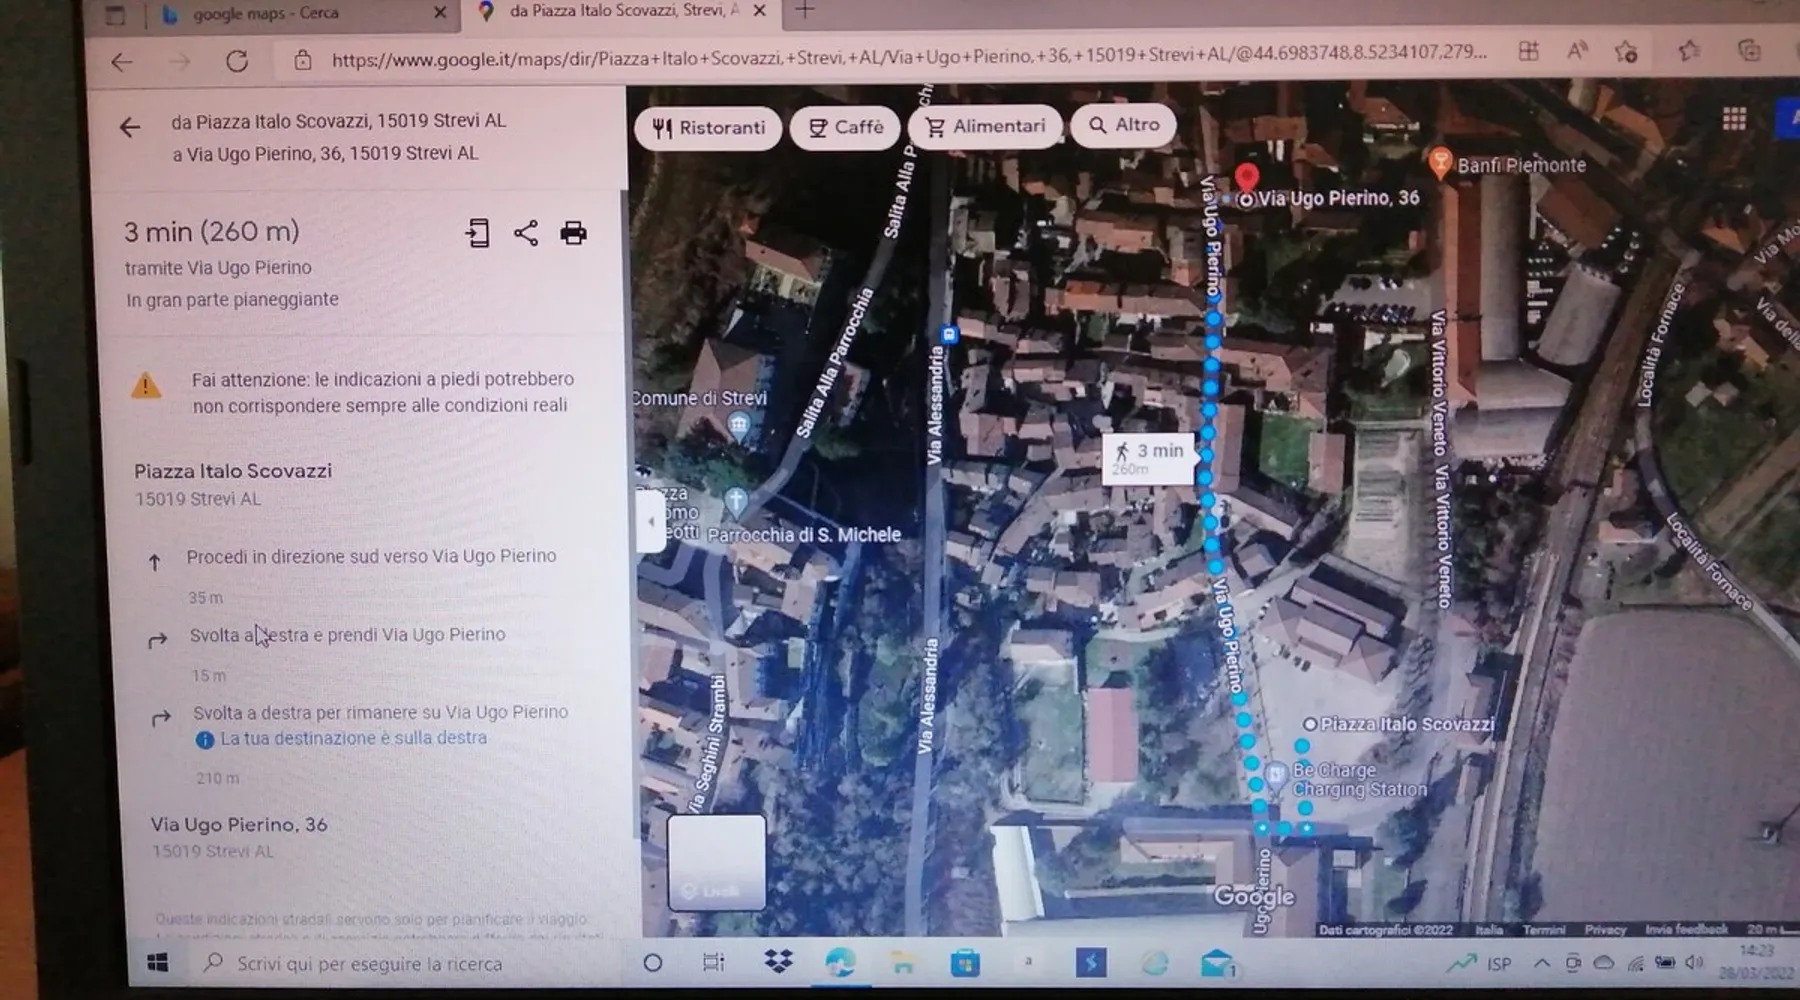Open File Explorer from taskbar
Image resolution: width=1800 pixels, height=1000 pixels.
(x=903, y=963)
